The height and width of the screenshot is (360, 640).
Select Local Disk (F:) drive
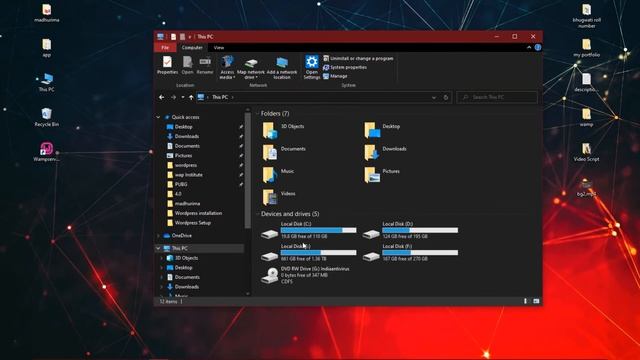410,253
